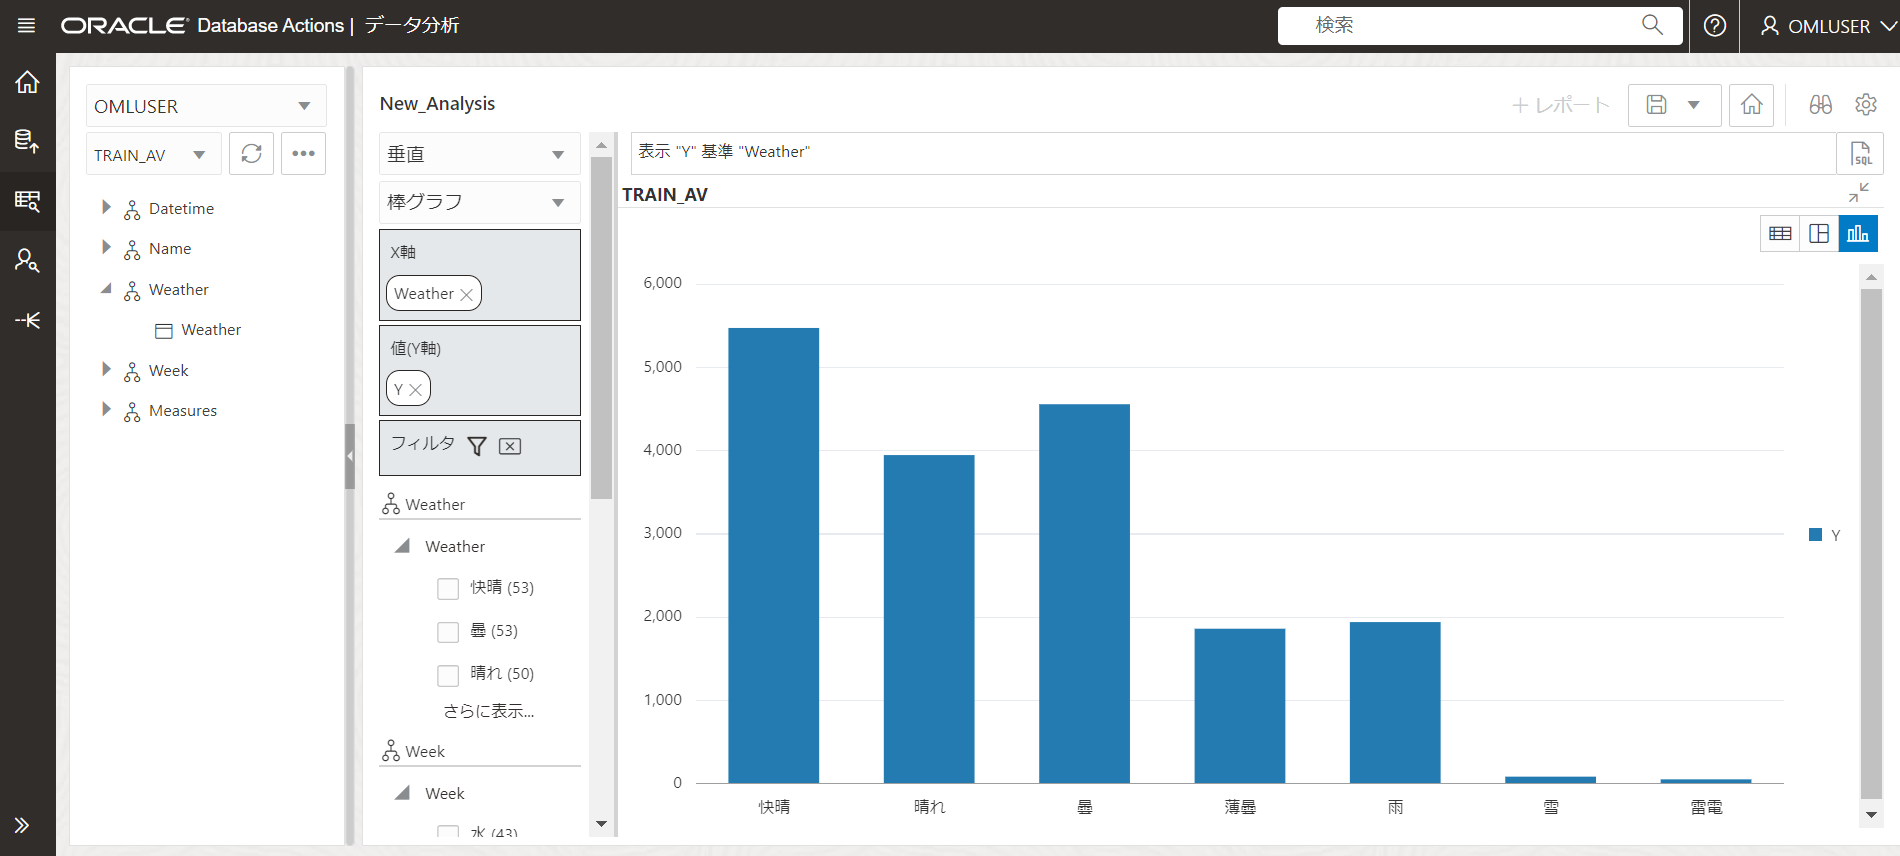Expand the sidebar with double chevron
The image size is (1900, 856).
[x=22, y=825]
